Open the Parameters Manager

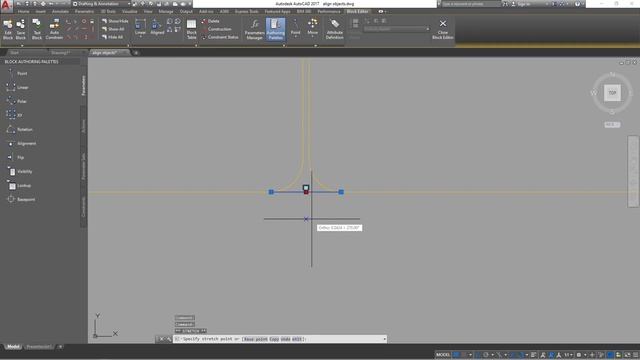[x=254, y=29]
